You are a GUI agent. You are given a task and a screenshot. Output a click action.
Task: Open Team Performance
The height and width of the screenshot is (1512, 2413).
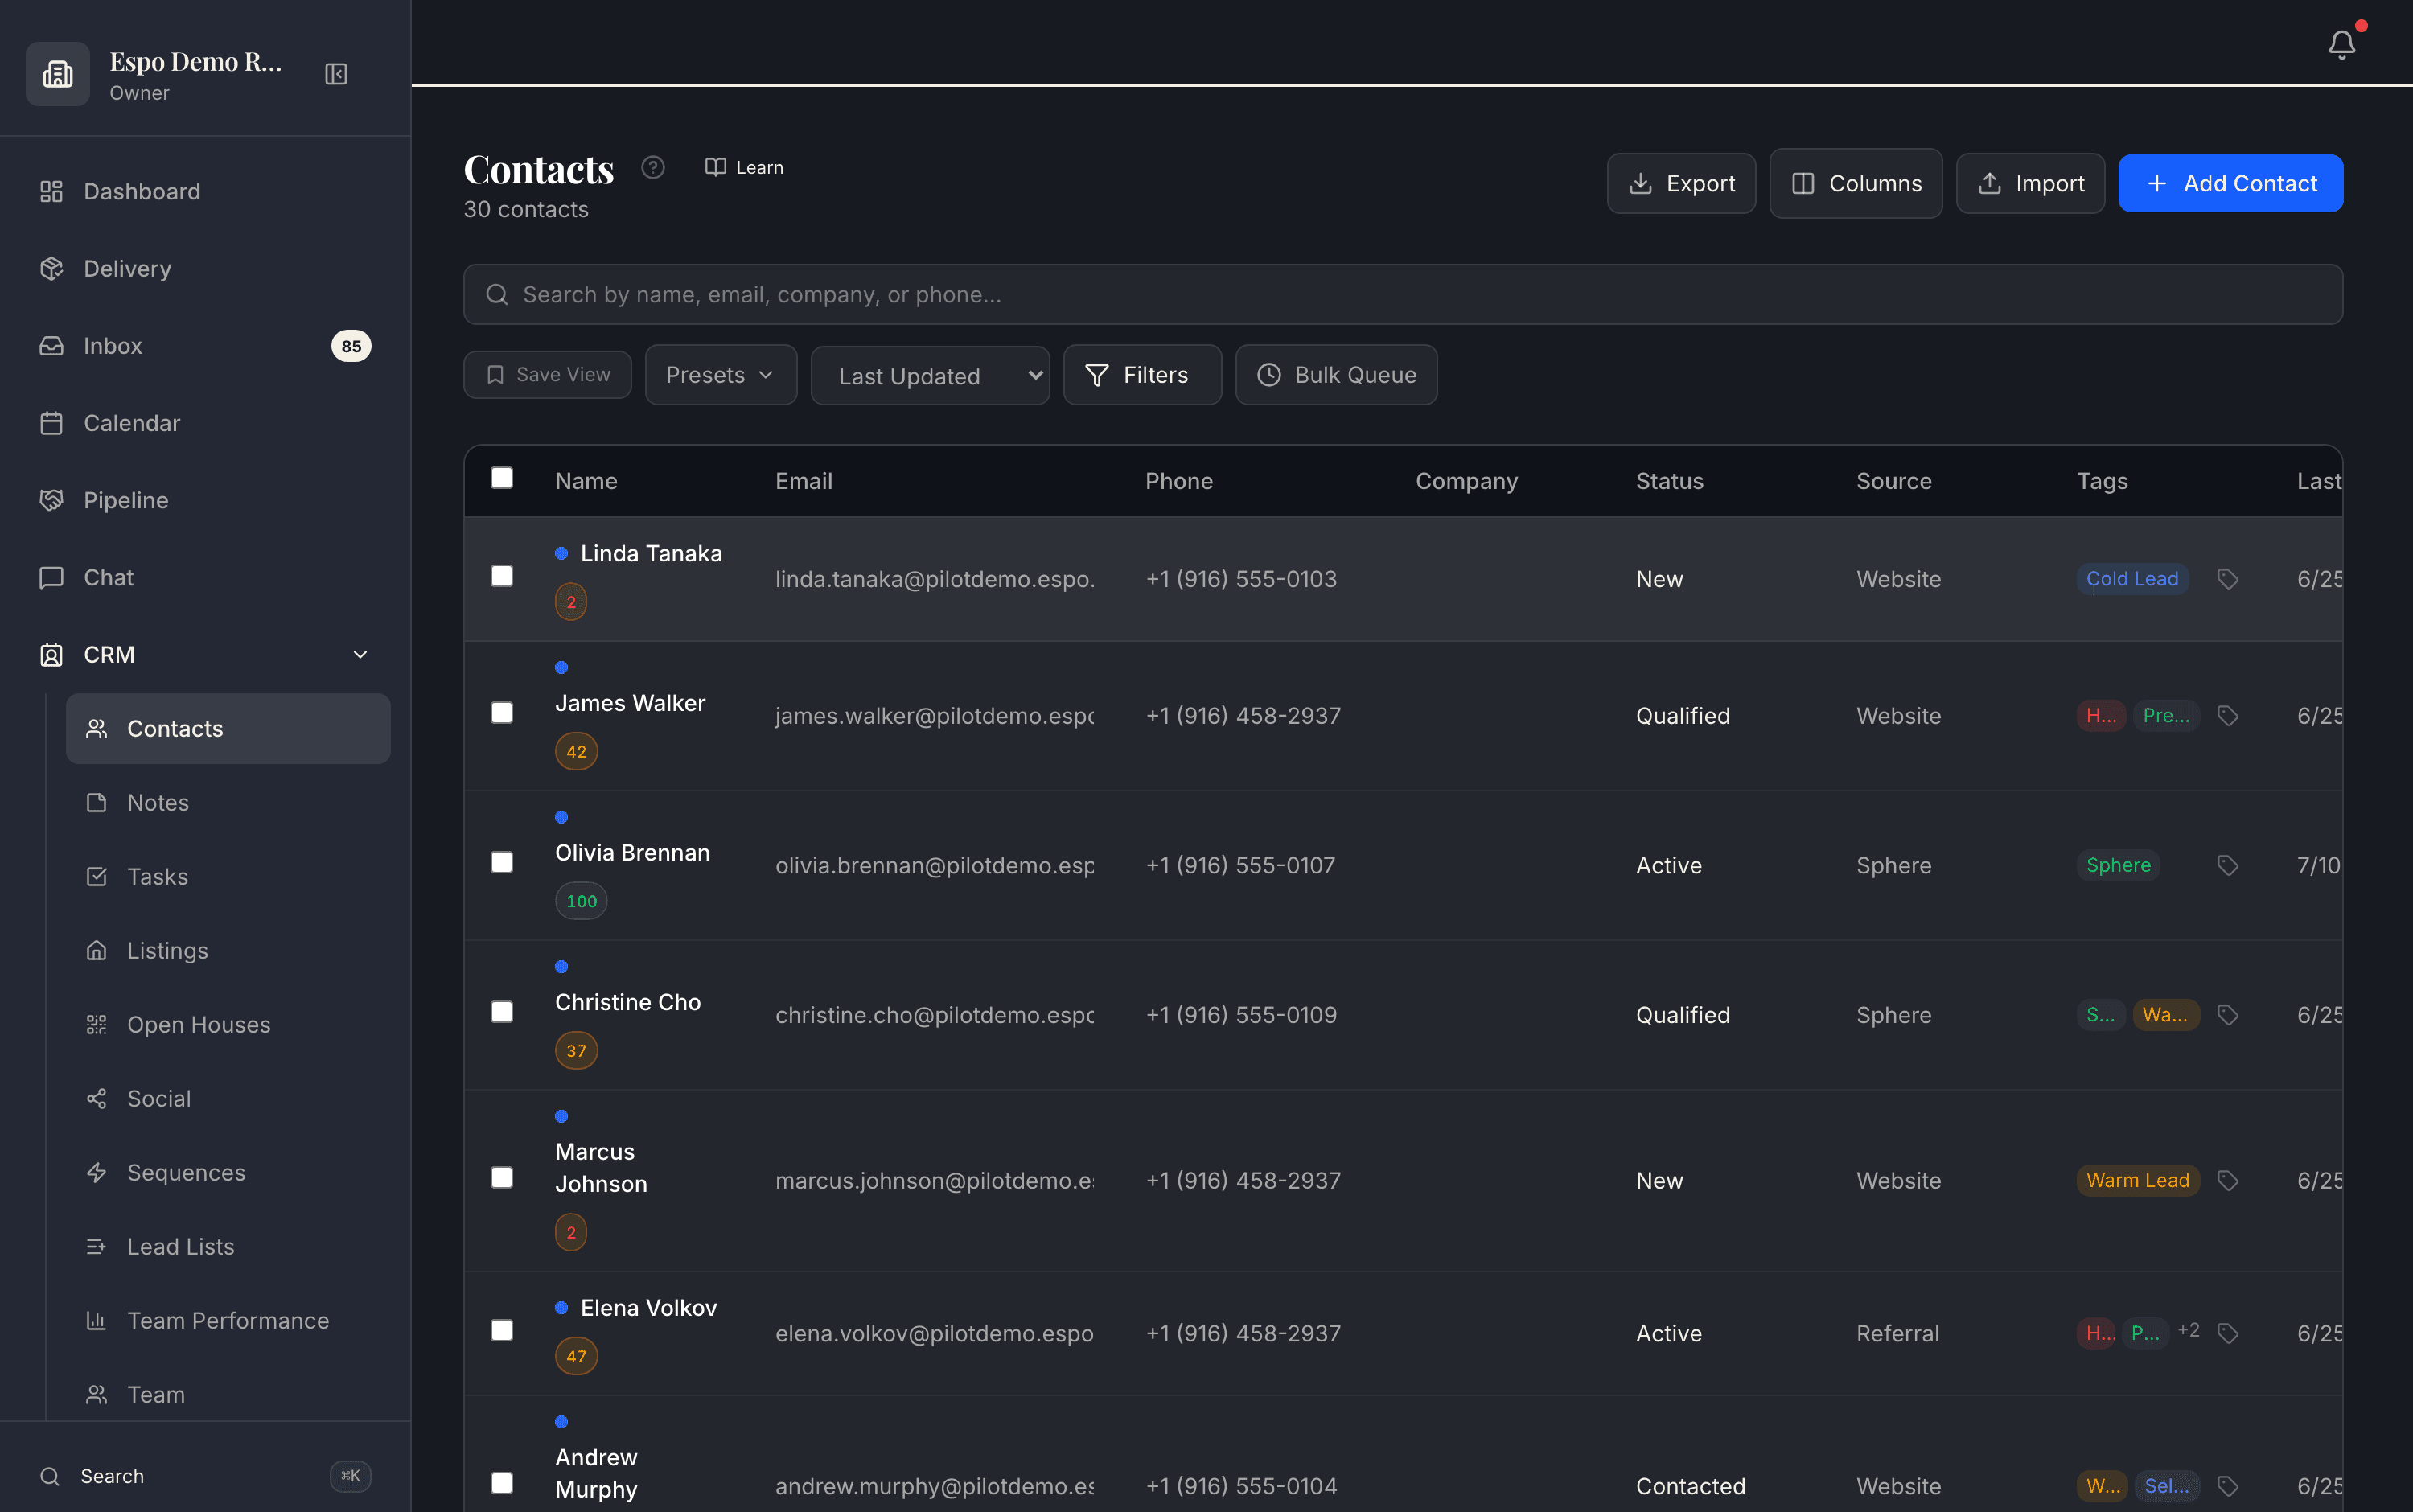[228, 1321]
